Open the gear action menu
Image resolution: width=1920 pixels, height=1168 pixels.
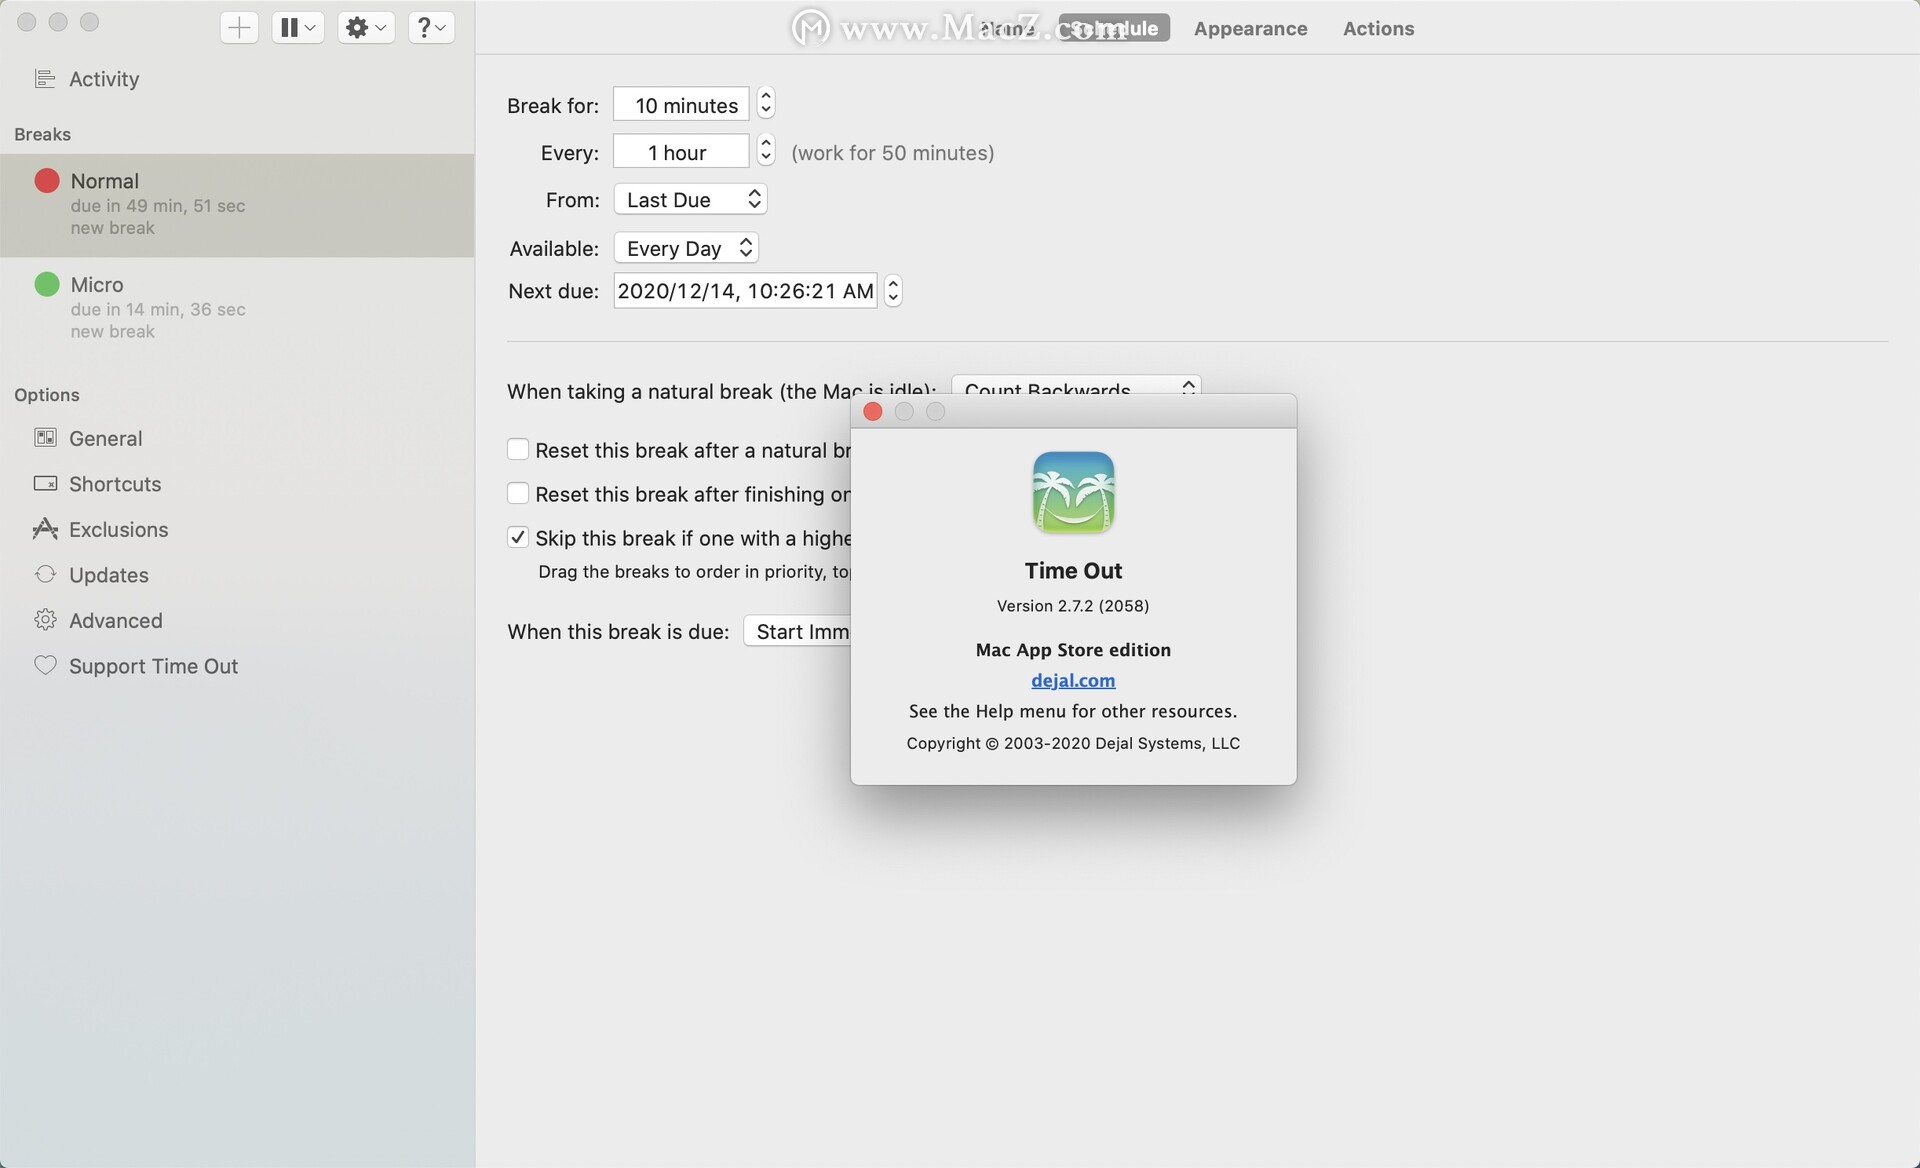click(x=365, y=27)
